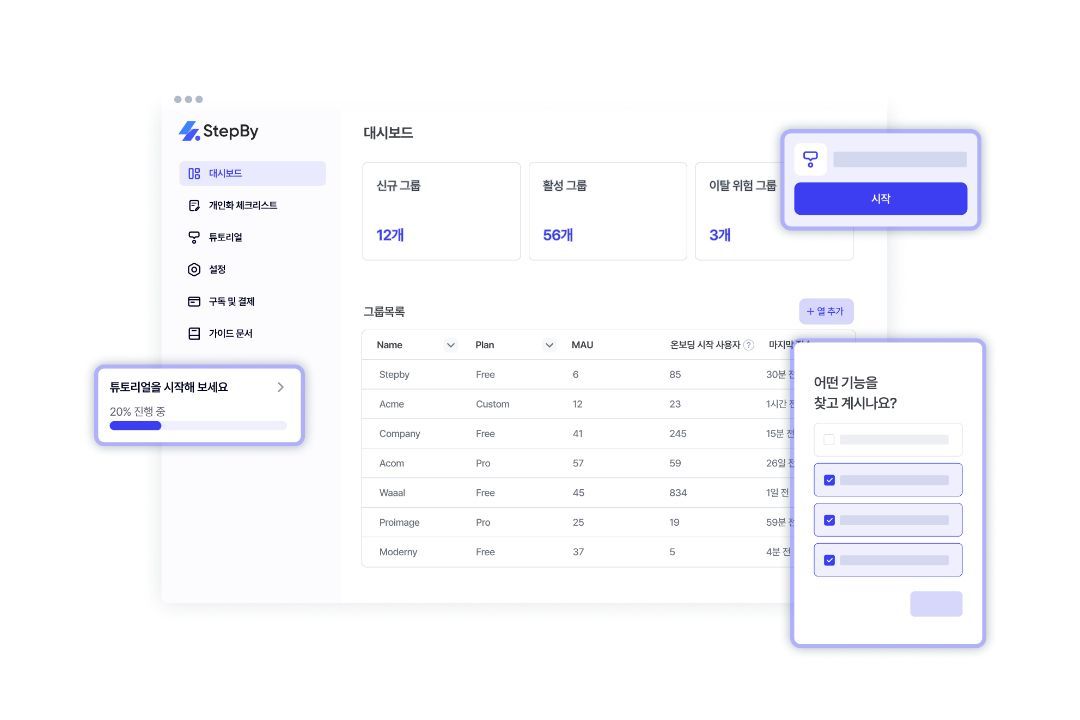
Task: Uncheck the last survey checkbox
Action: click(829, 560)
